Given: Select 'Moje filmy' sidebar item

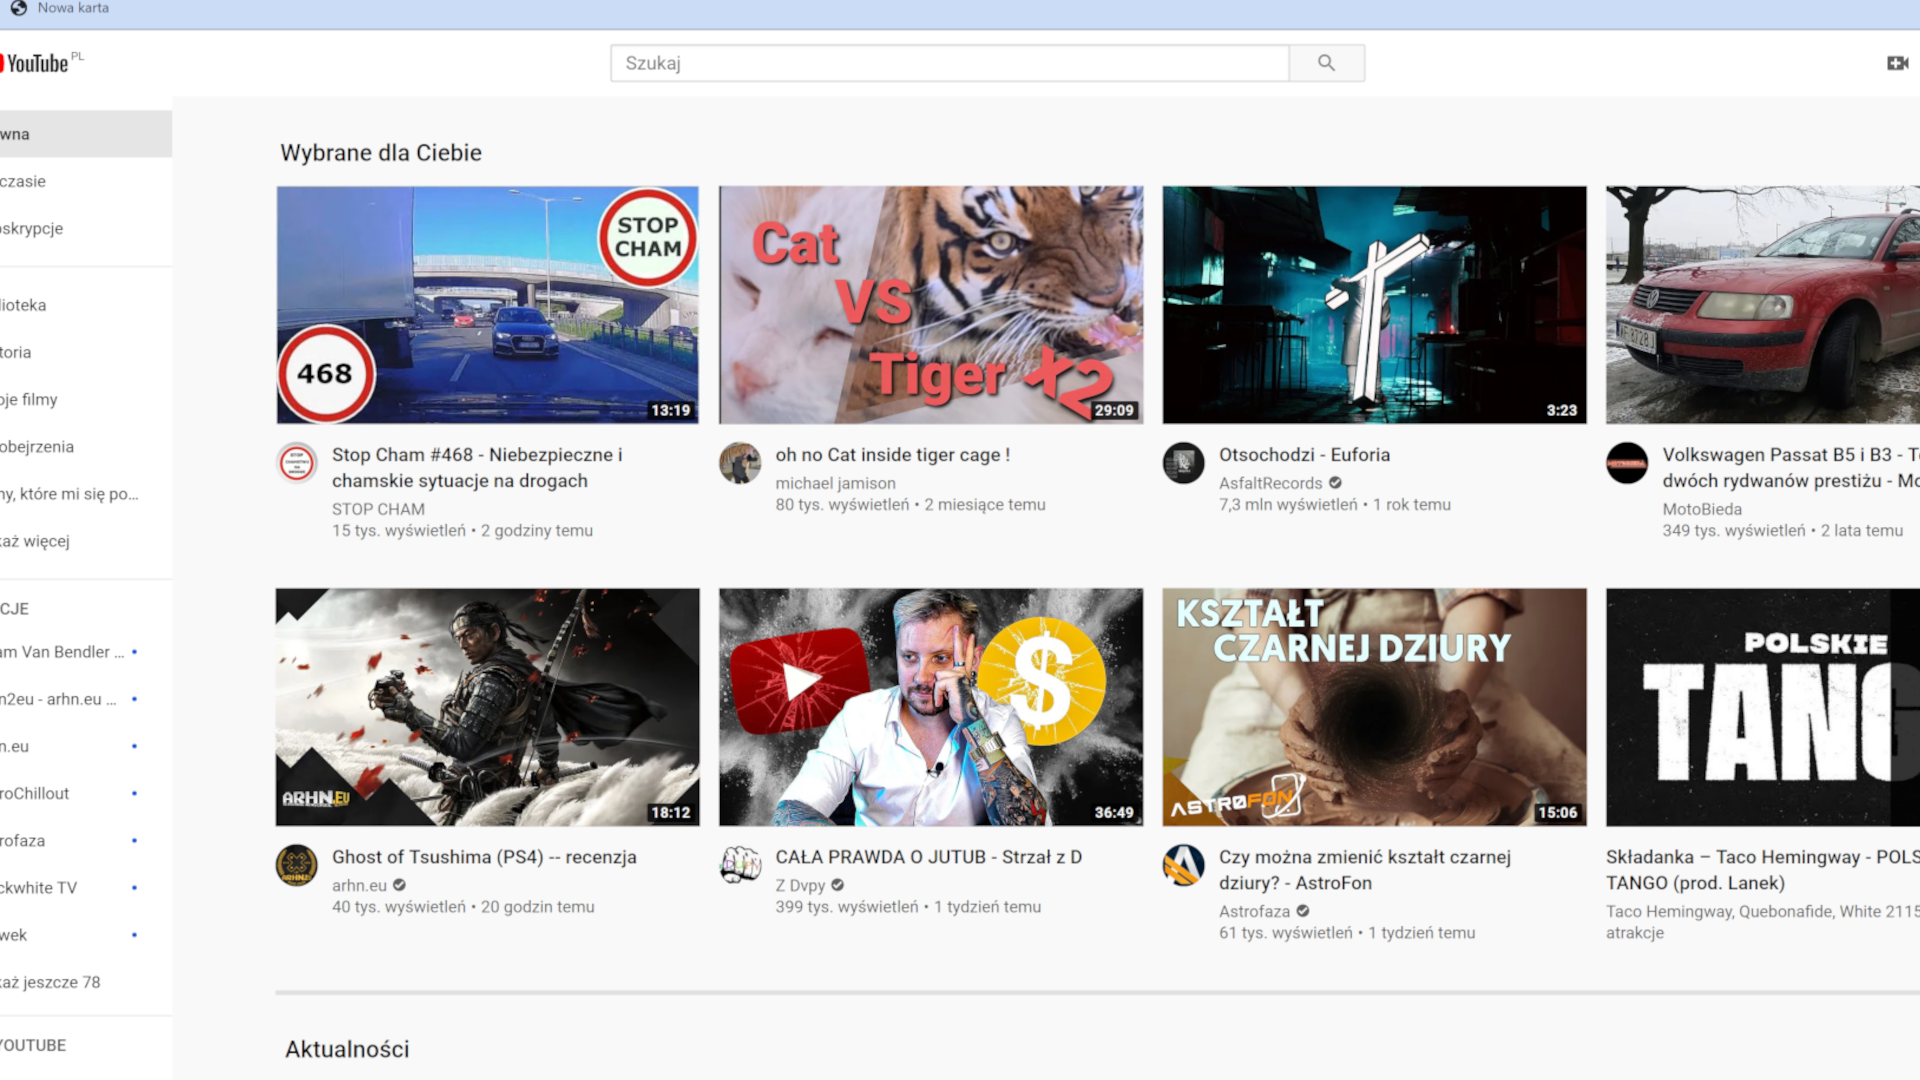Looking at the screenshot, I should [x=86, y=399].
